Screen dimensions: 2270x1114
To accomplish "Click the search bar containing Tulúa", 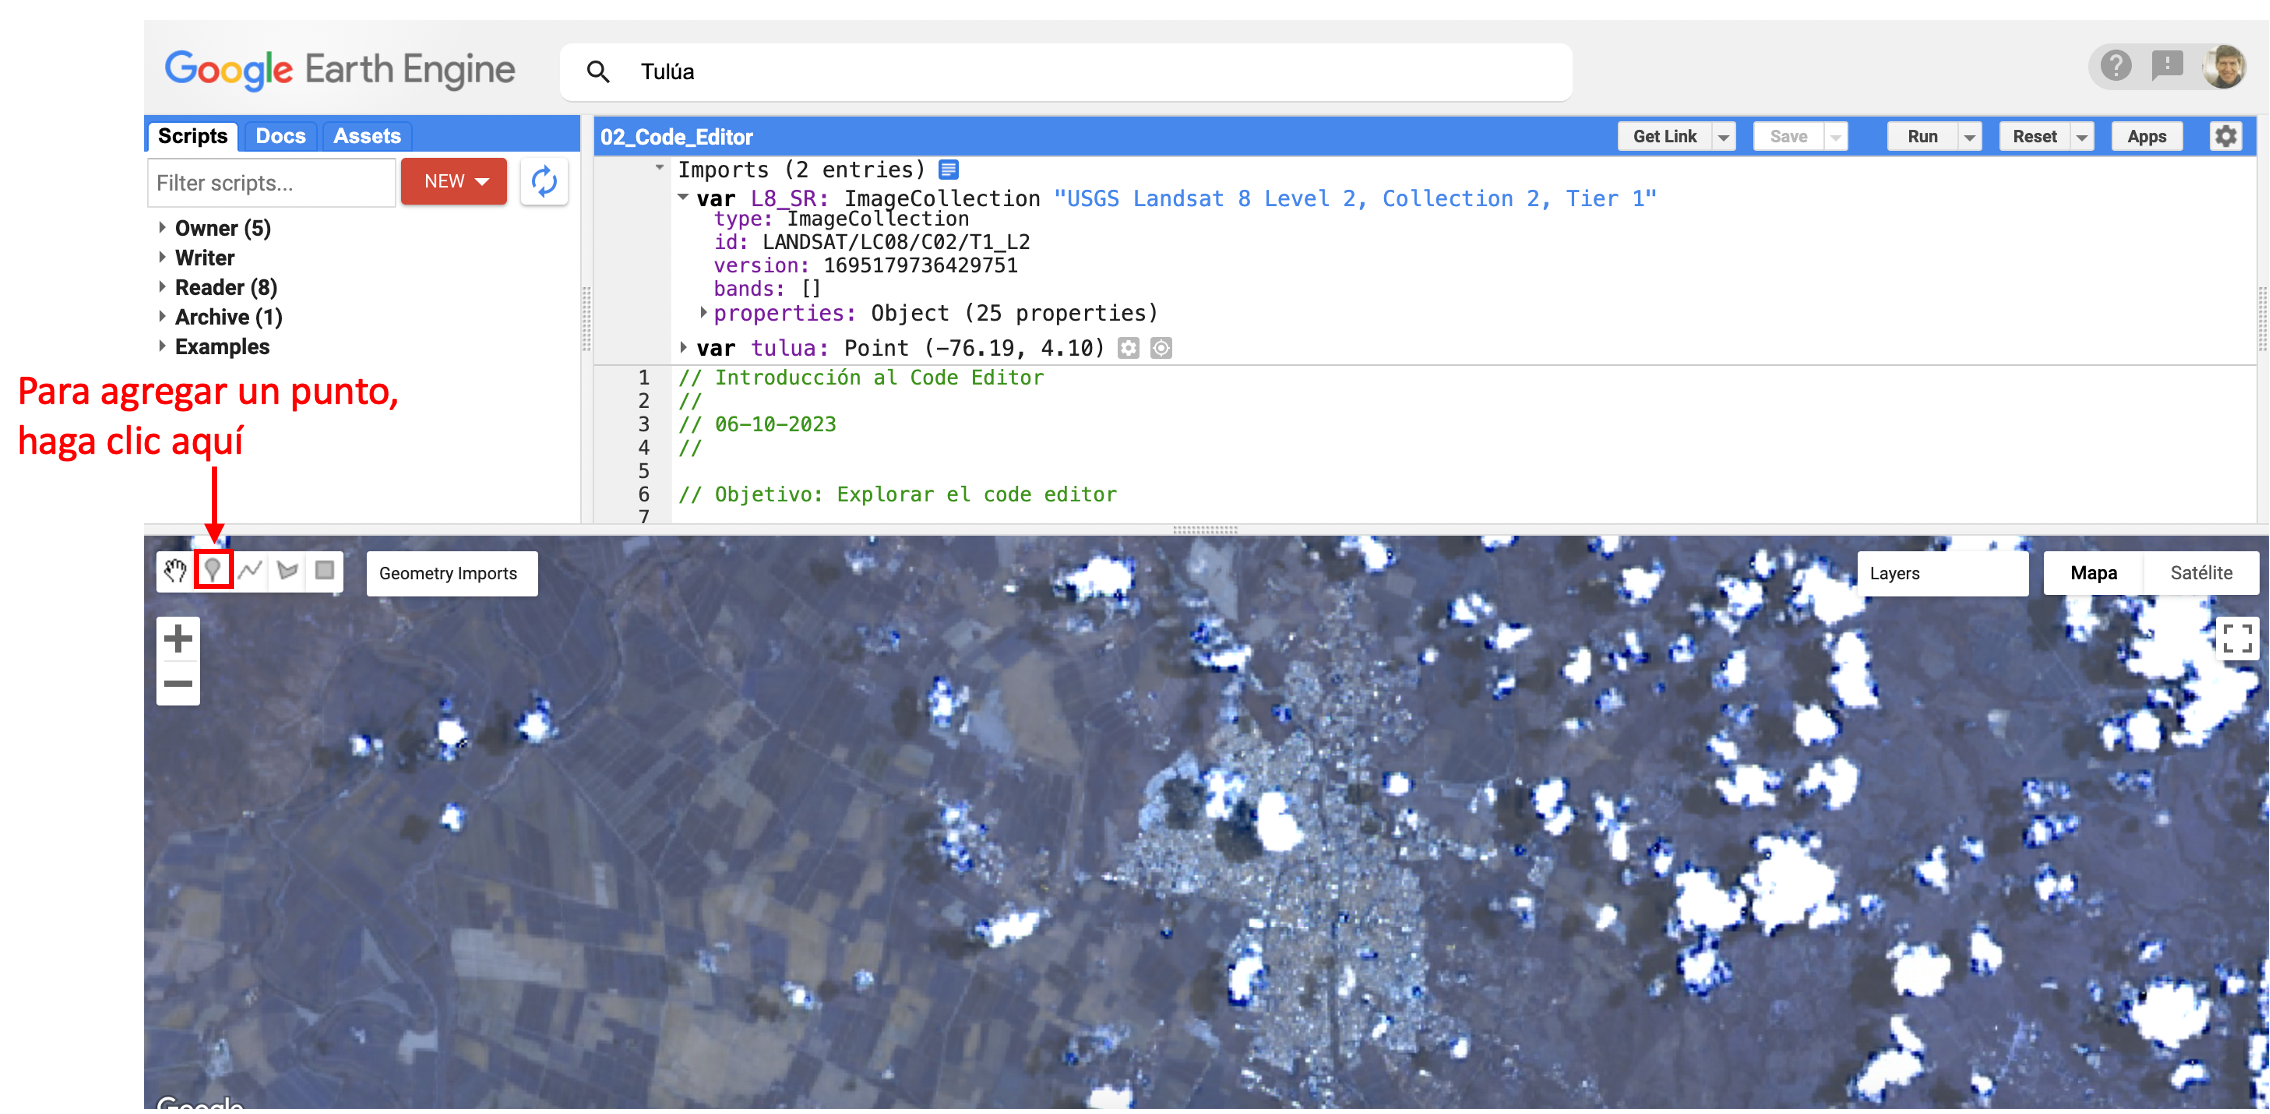I will (x=1066, y=72).
